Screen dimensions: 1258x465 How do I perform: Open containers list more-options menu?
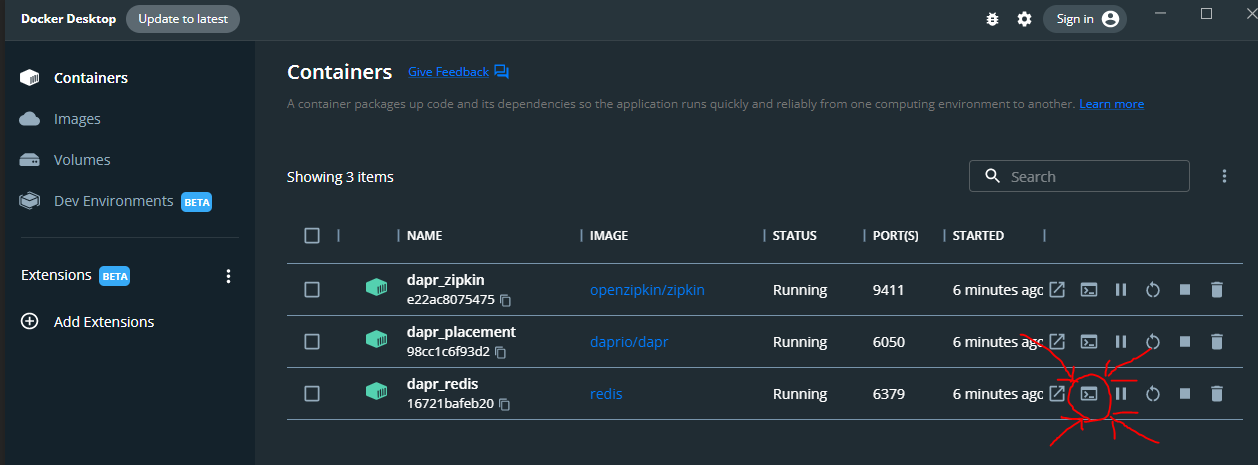pyautogui.click(x=1224, y=176)
